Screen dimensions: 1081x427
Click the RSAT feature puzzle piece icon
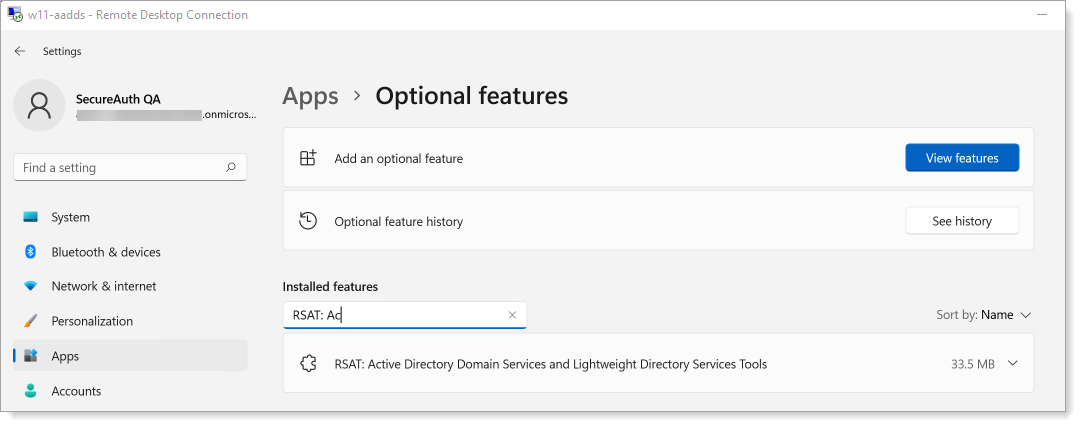[308, 364]
